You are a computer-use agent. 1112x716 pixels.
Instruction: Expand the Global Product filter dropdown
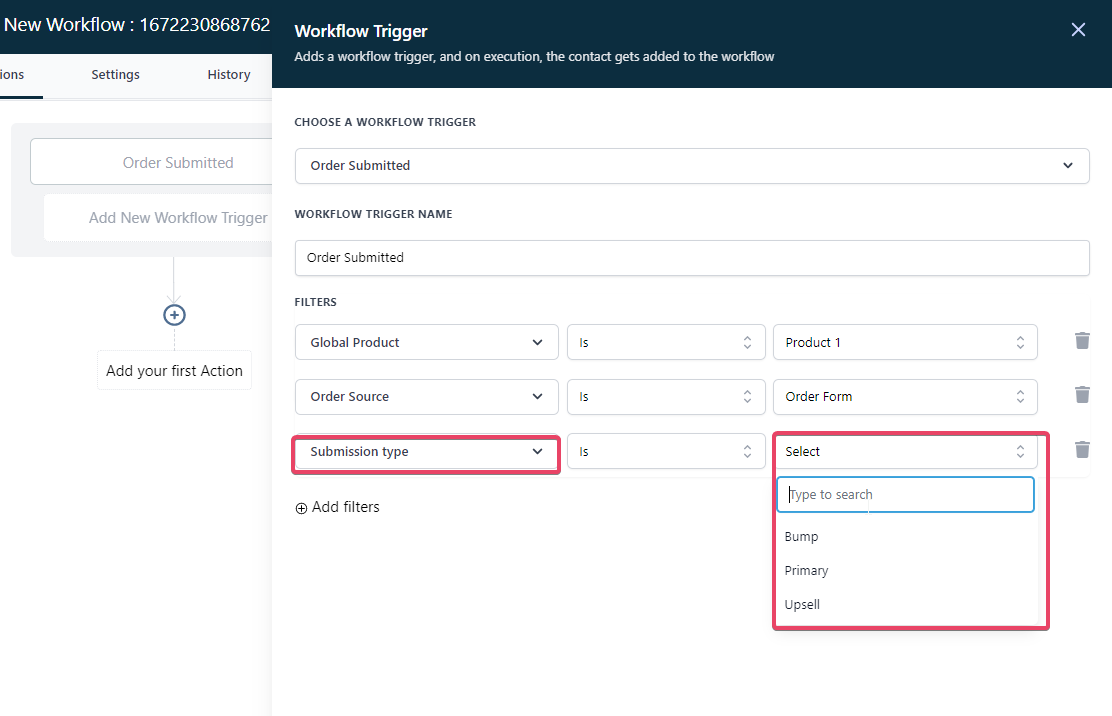[426, 342]
